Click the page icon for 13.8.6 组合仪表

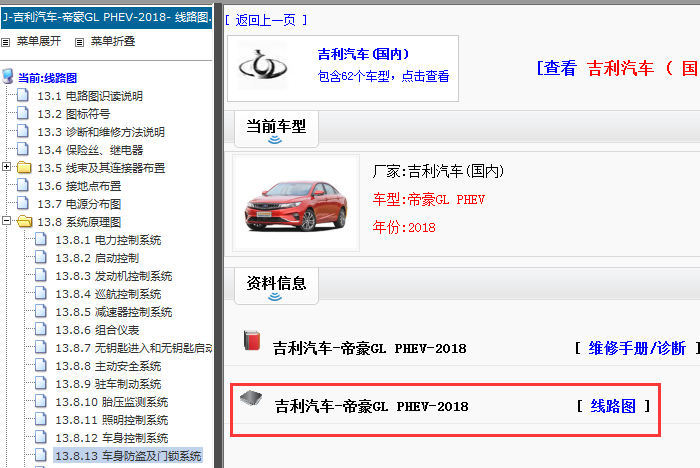(x=41, y=329)
